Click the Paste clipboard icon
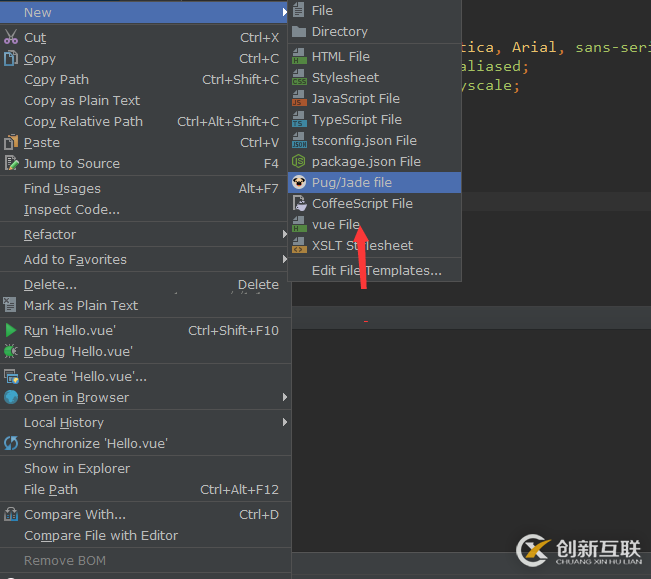This screenshot has height=579, width=651. (11, 142)
